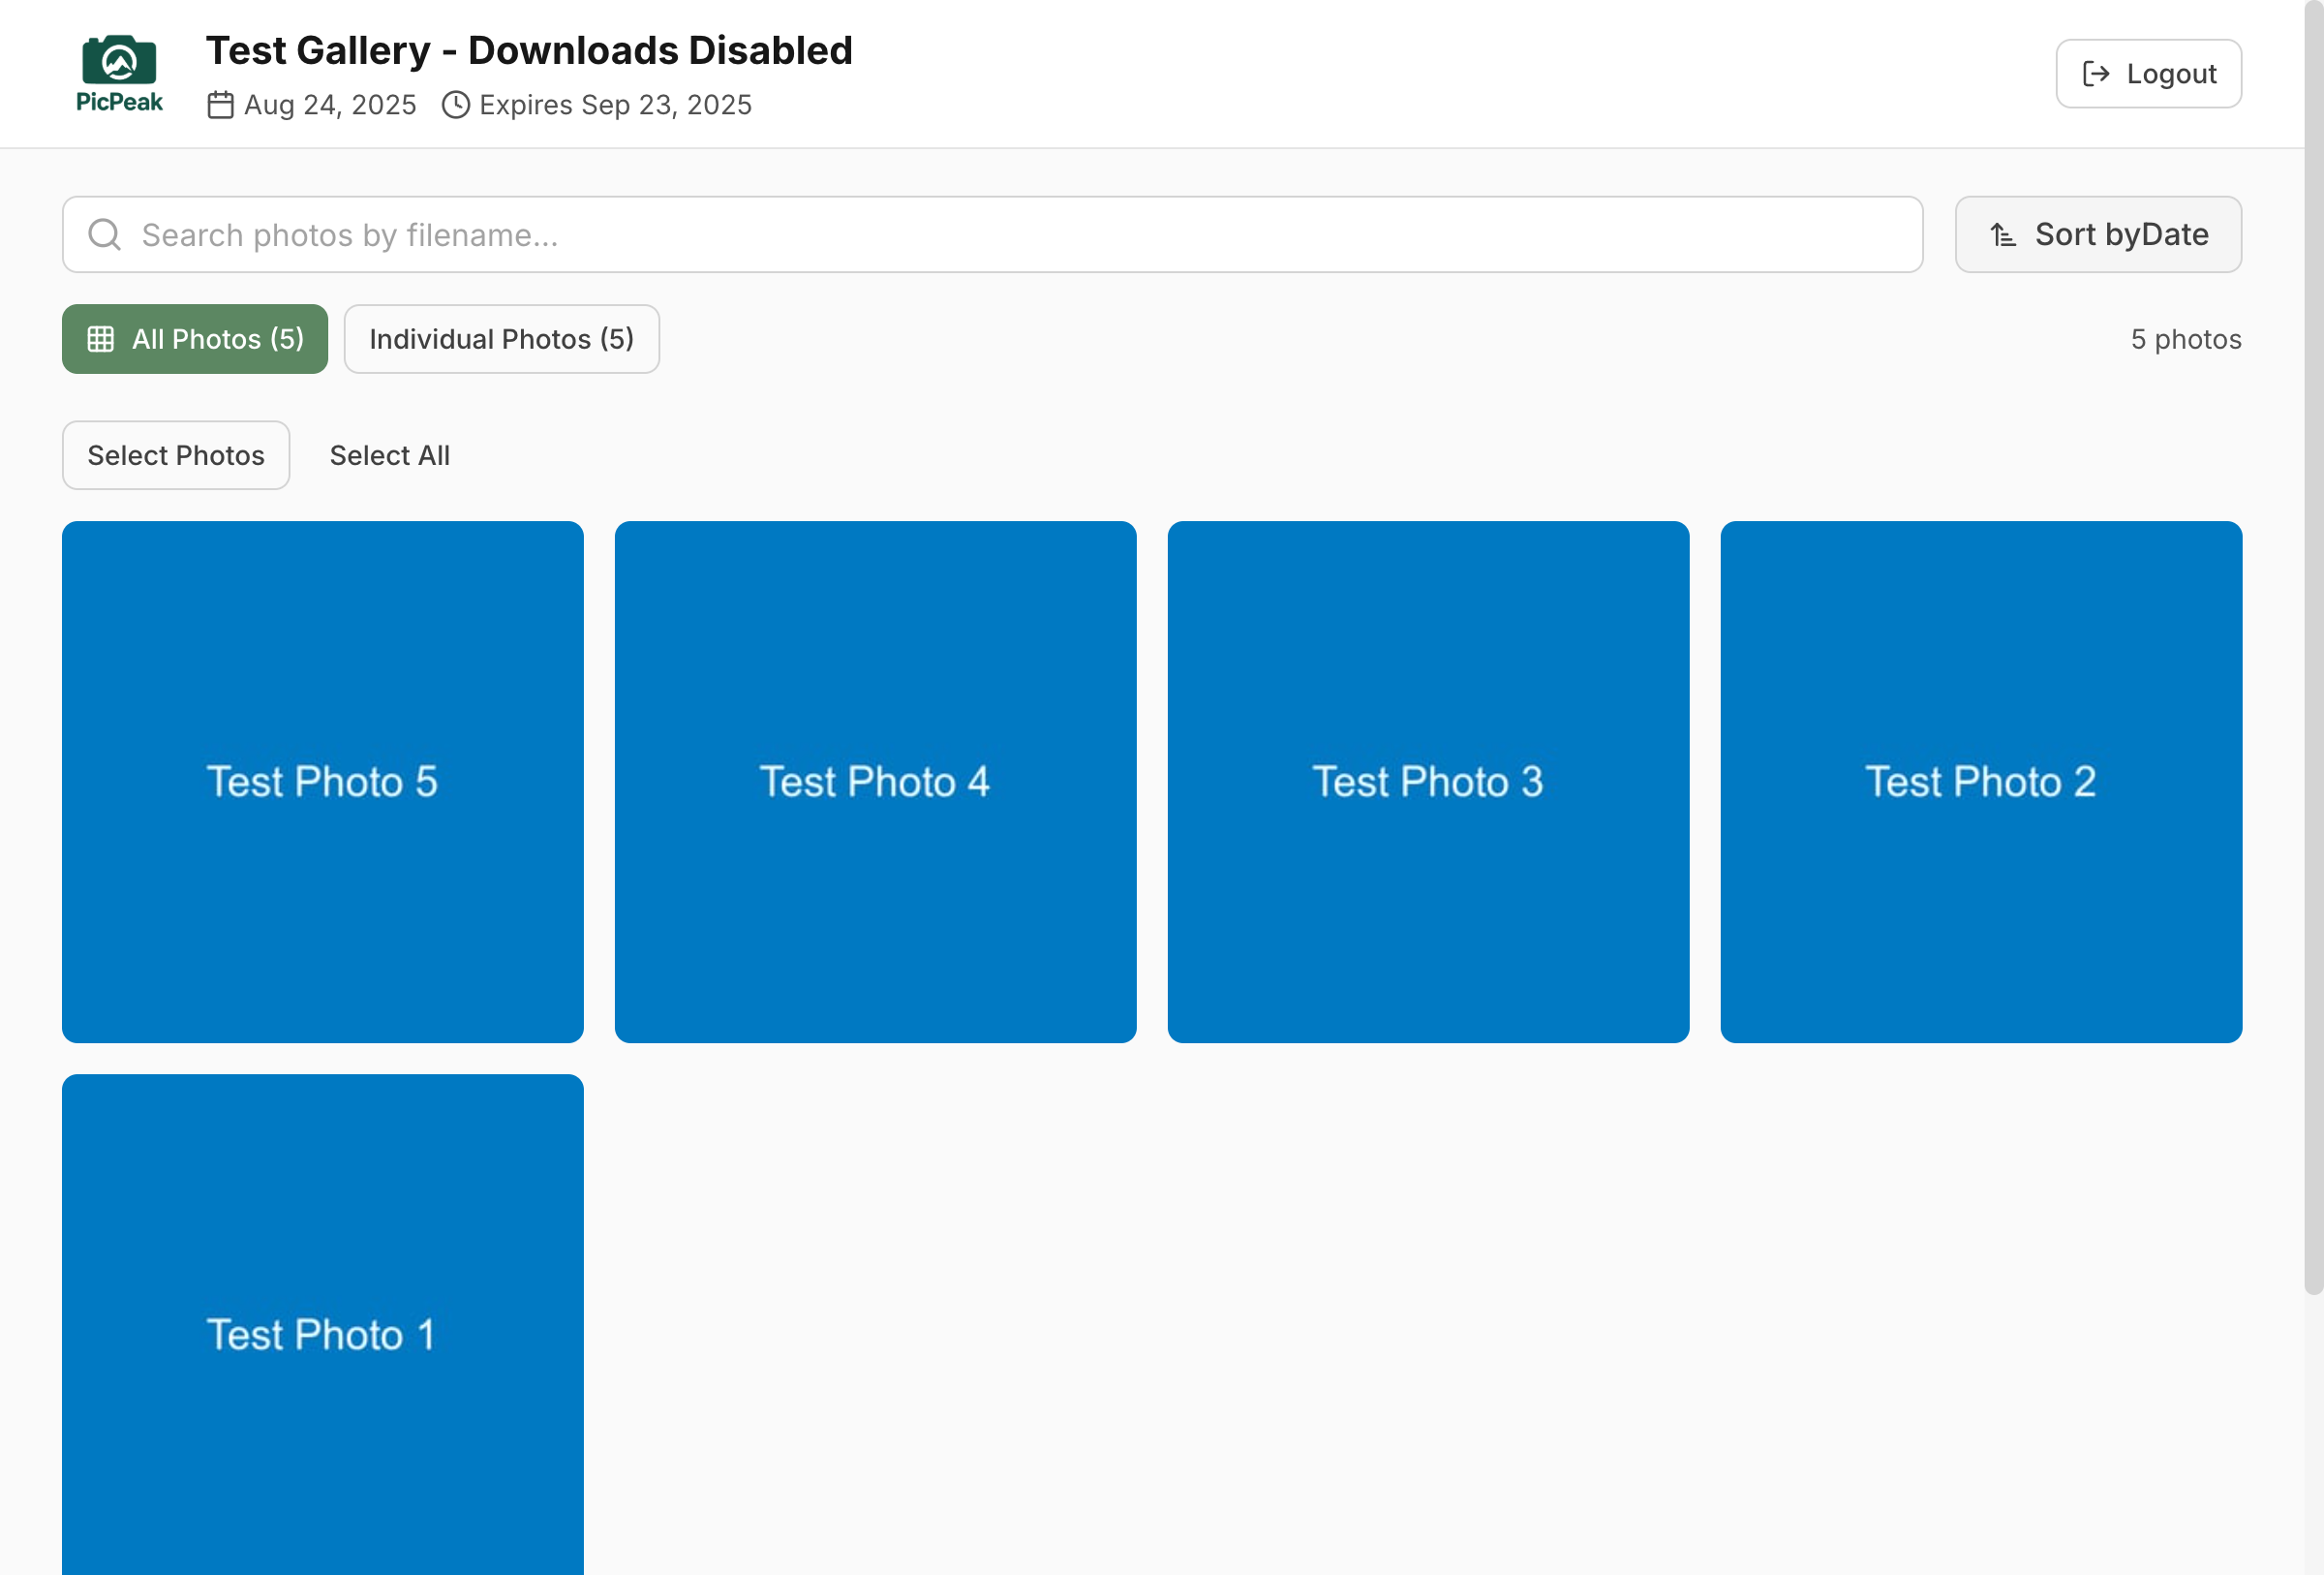This screenshot has width=2324, height=1575.
Task: Open the Test Photo 3 thumbnail
Action: [1429, 782]
